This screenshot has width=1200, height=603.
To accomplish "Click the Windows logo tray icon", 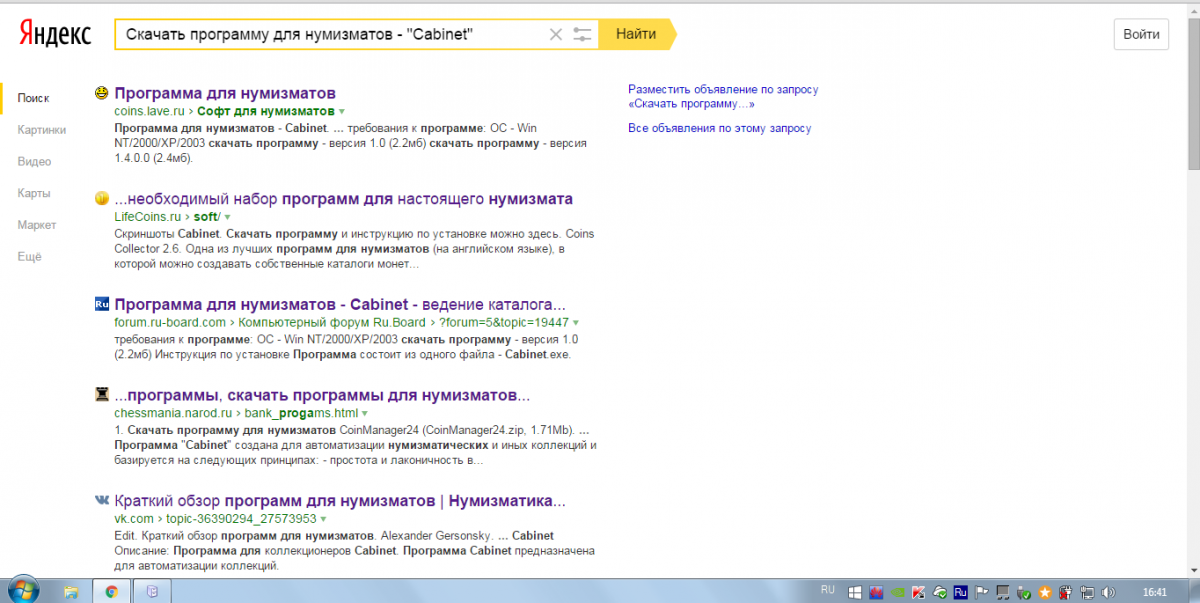I will (x=855, y=592).
